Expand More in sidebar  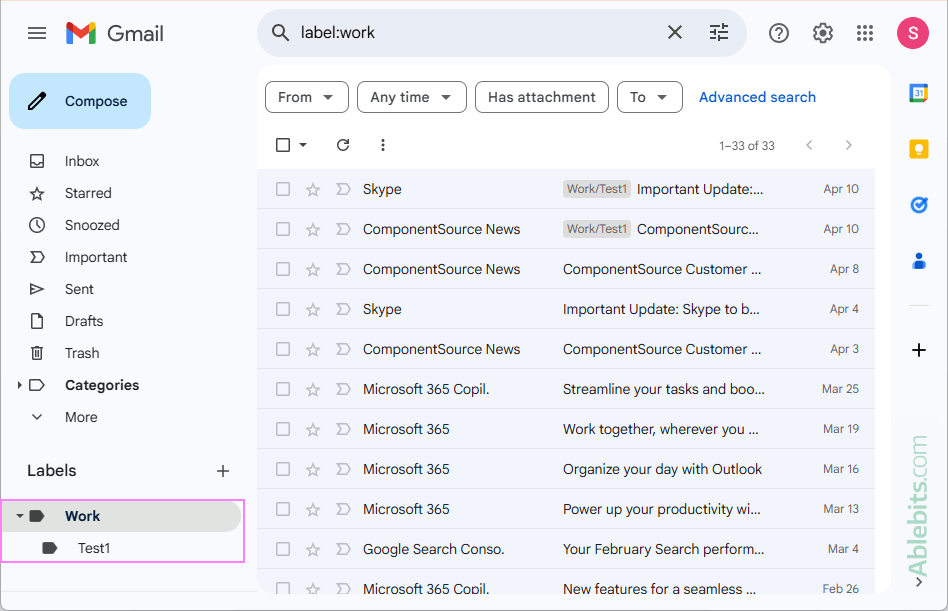click(x=81, y=417)
